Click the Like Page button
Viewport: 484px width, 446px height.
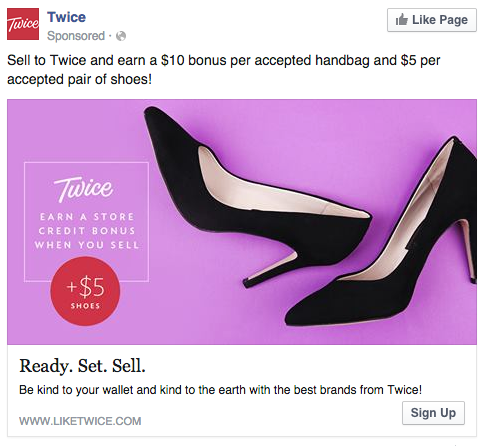click(x=432, y=20)
